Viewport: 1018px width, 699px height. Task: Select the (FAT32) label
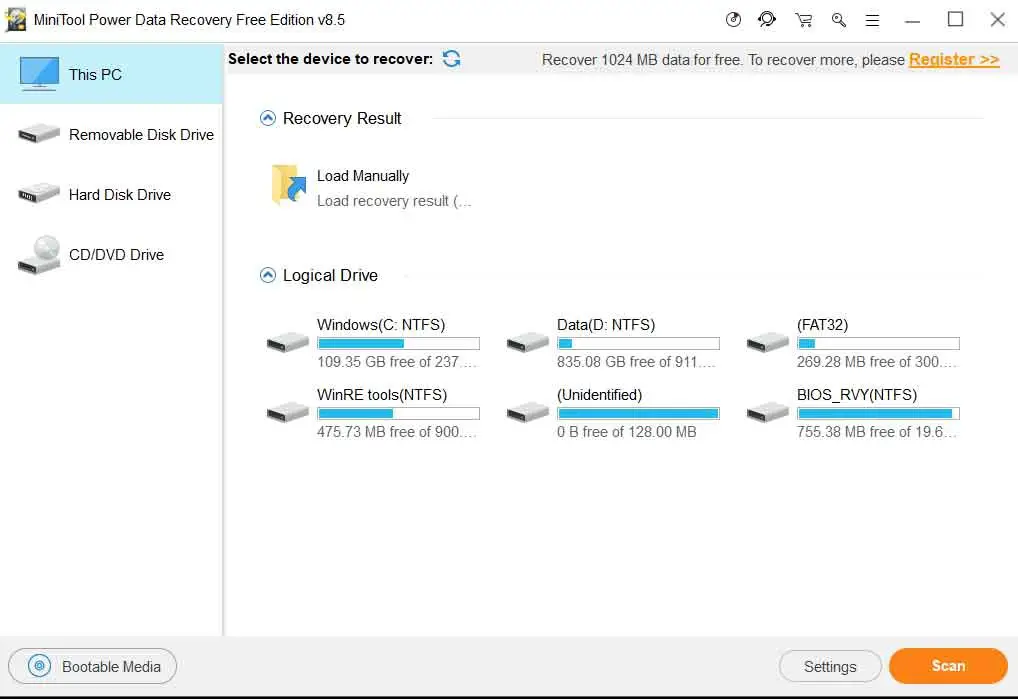[x=823, y=325]
